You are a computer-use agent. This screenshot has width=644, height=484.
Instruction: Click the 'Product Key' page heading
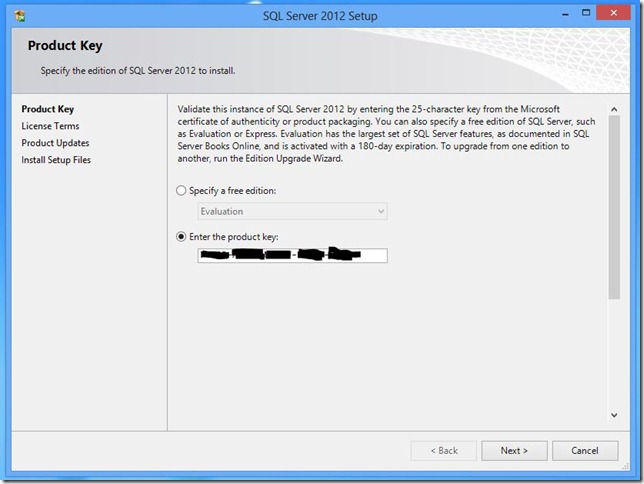pyautogui.click(x=65, y=46)
